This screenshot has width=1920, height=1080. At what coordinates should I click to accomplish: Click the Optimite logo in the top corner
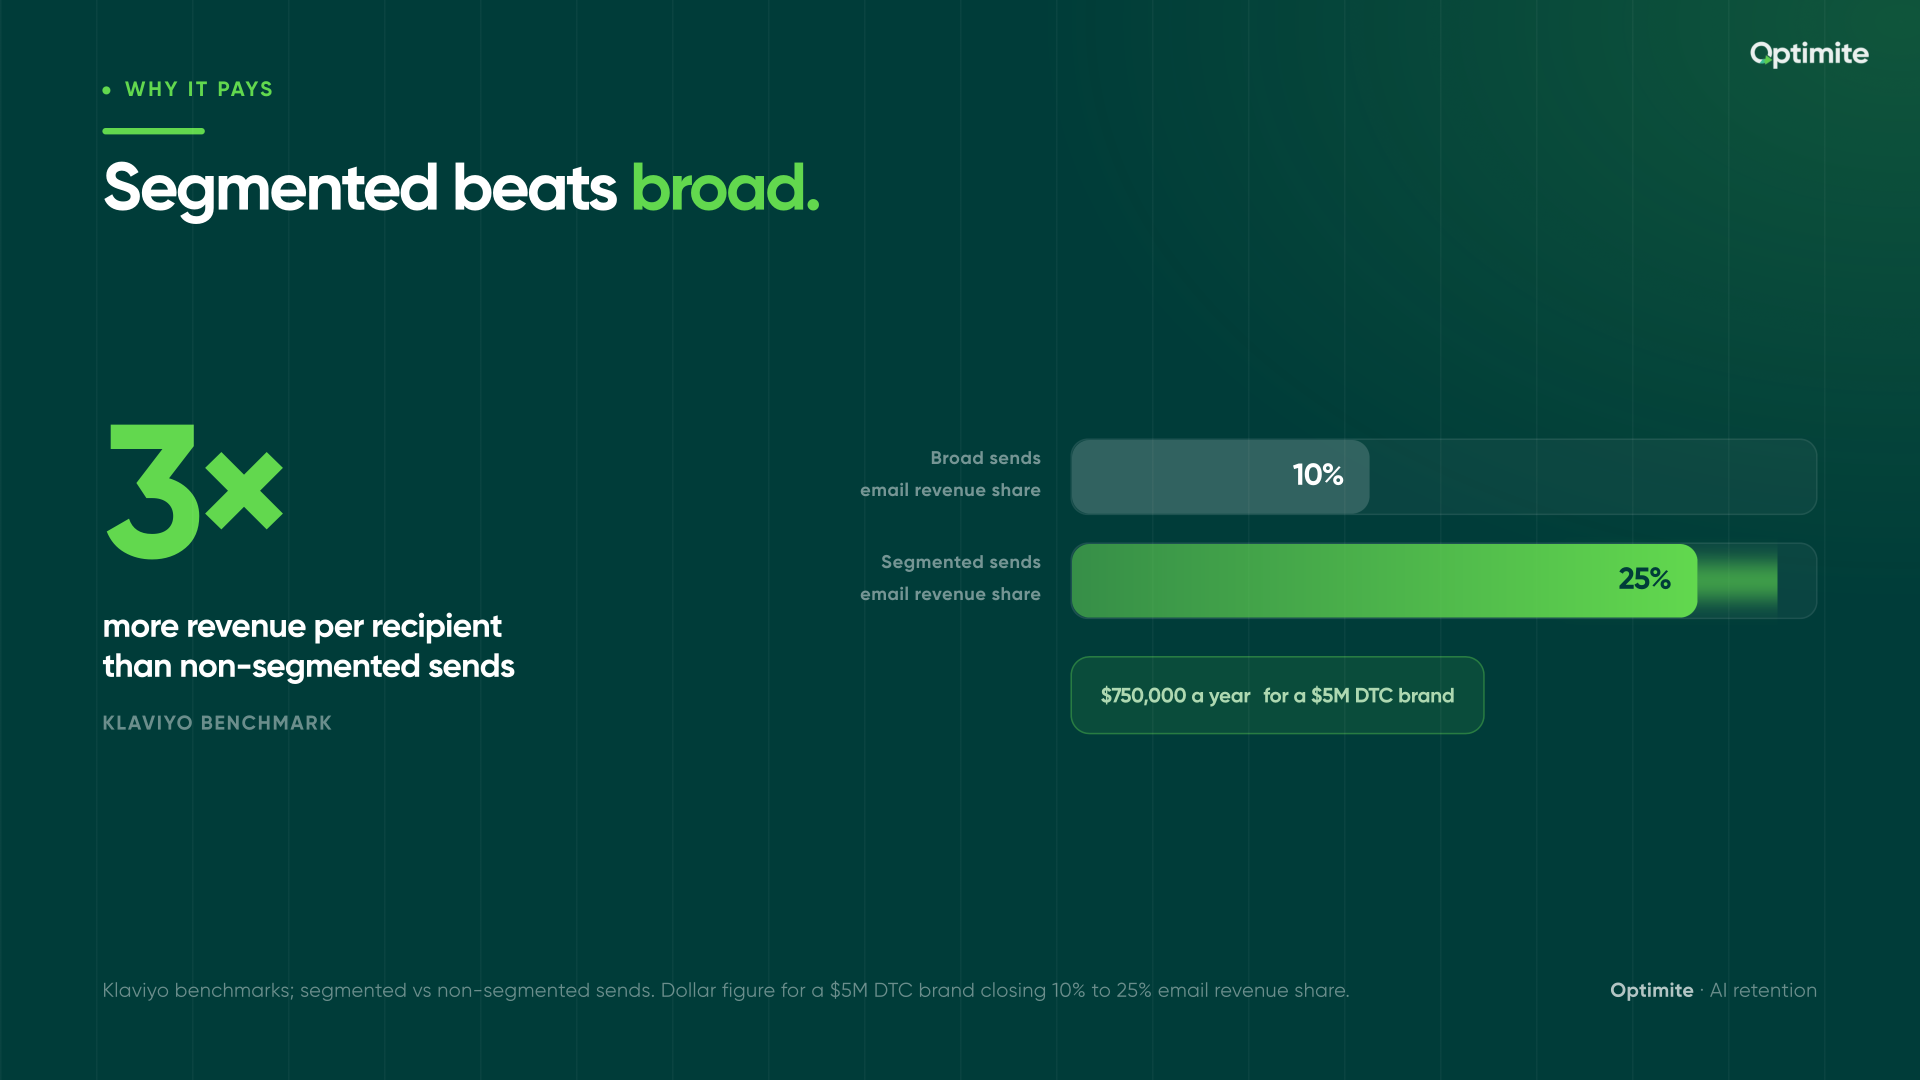(1809, 54)
